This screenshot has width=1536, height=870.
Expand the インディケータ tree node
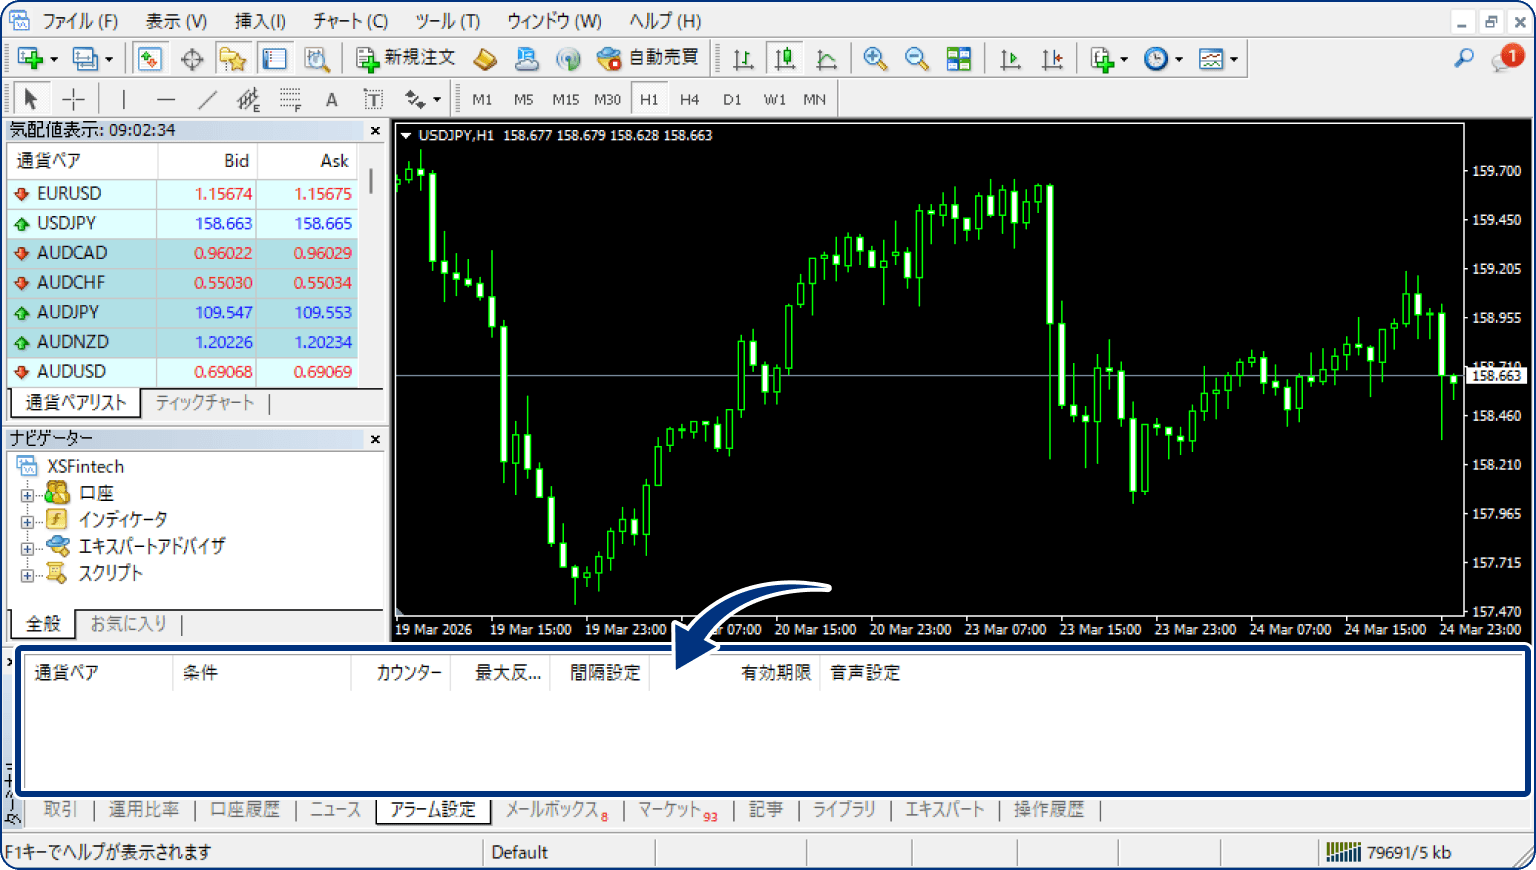[x=27, y=521]
